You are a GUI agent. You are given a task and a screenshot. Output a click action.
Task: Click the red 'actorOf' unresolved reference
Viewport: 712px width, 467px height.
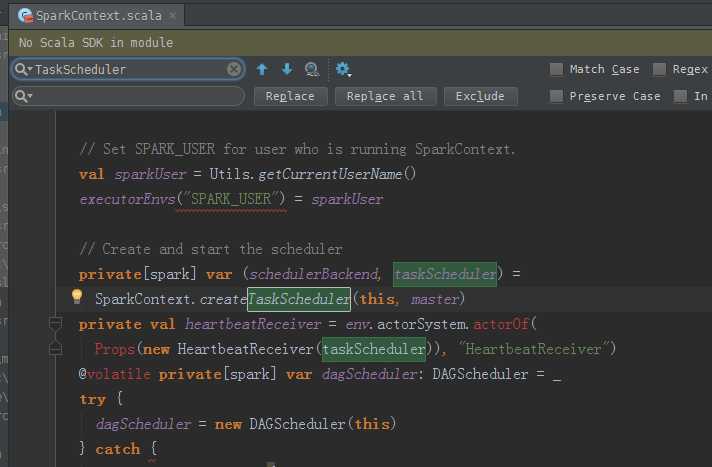(x=501, y=324)
